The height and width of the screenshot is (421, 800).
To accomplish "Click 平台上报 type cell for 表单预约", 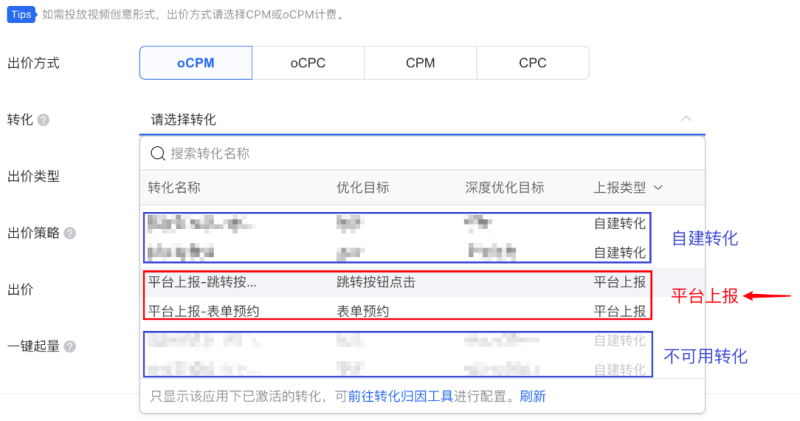I will point(620,311).
